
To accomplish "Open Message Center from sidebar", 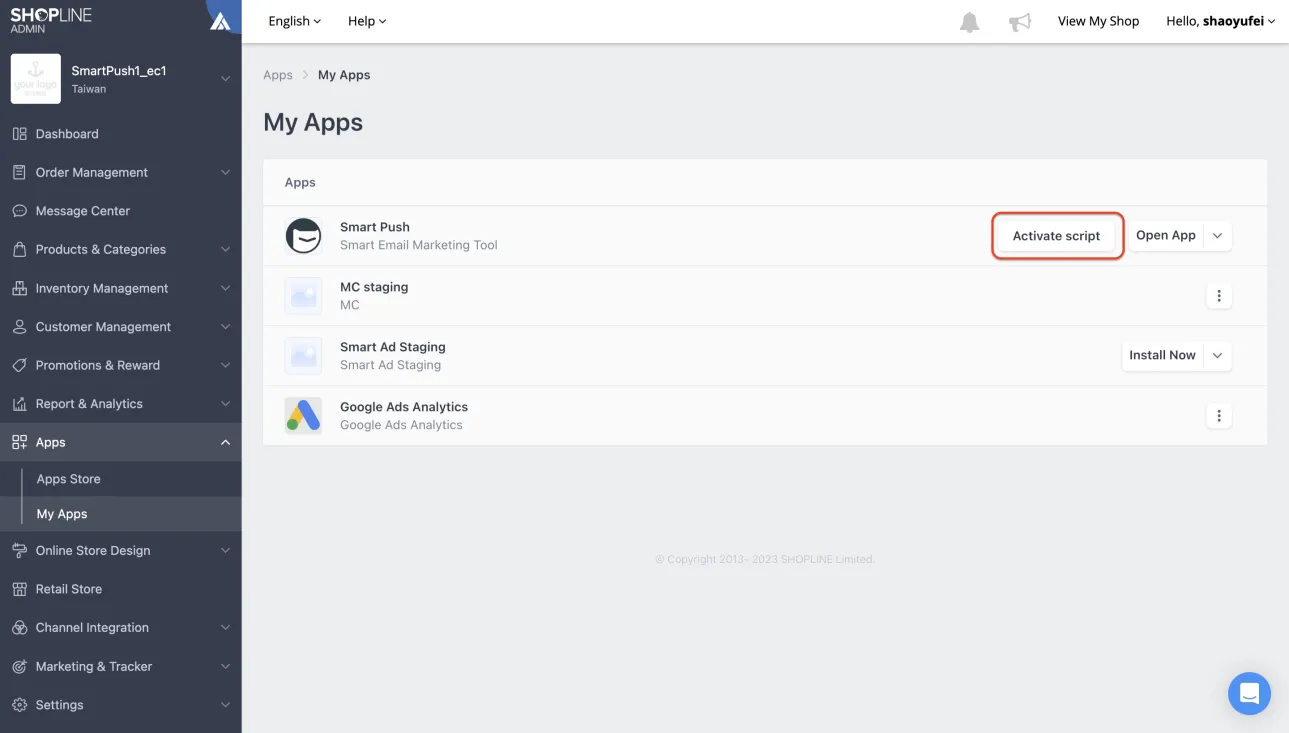I will click(x=83, y=211).
